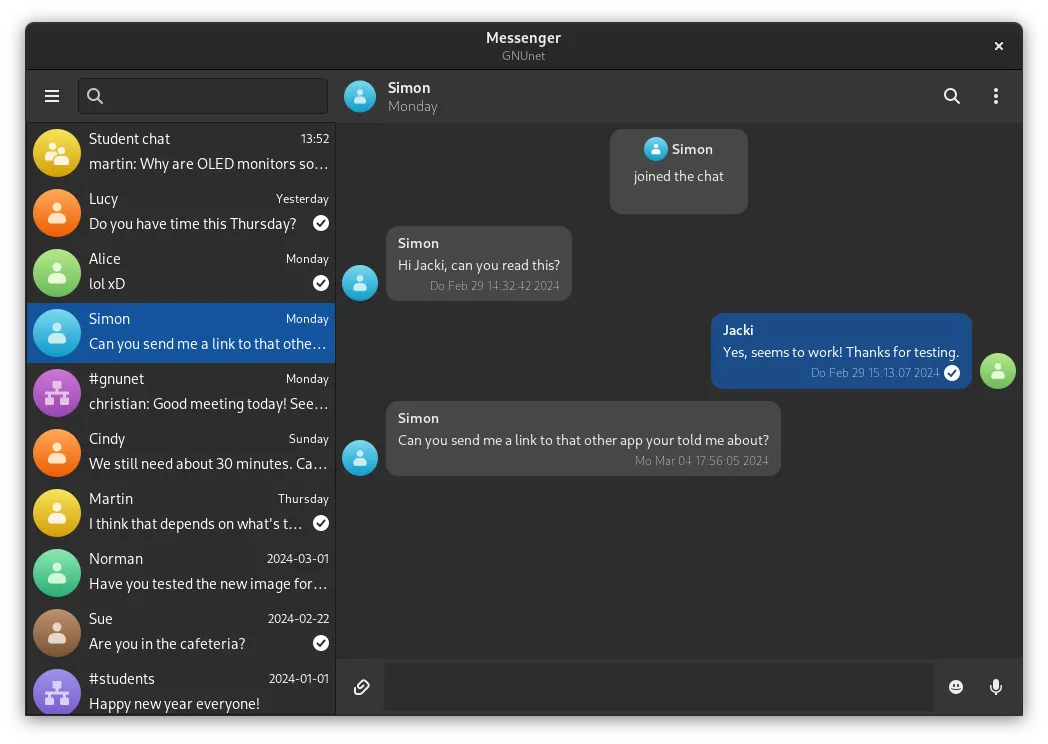1048x744 pixels.
Task: Click the #gnunet channel avatar icon
Action: point(57,393)
